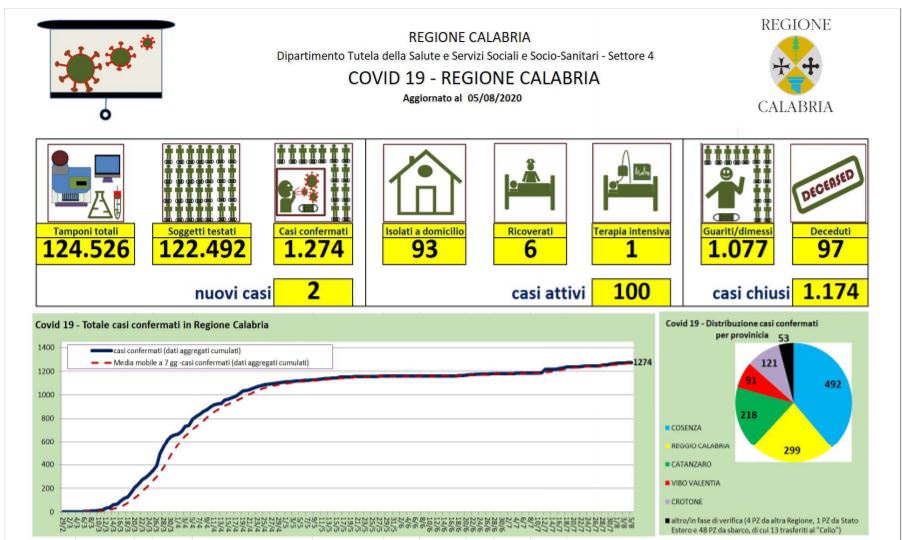Click the nuovi casi value box showing 2
This screenshot has width=902, height=540.
(313, 292)
